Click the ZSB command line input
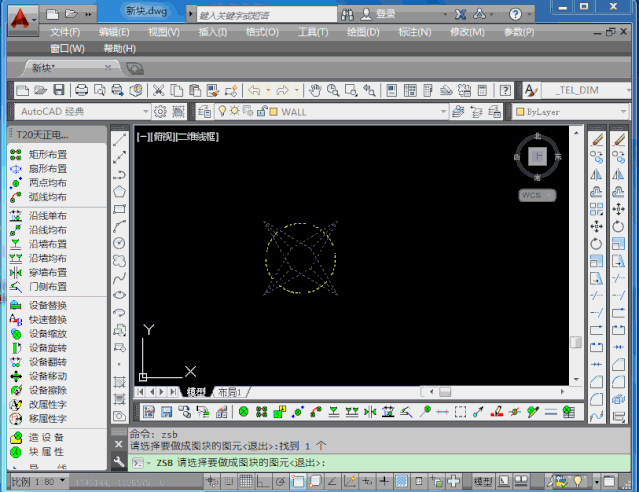 379,463
